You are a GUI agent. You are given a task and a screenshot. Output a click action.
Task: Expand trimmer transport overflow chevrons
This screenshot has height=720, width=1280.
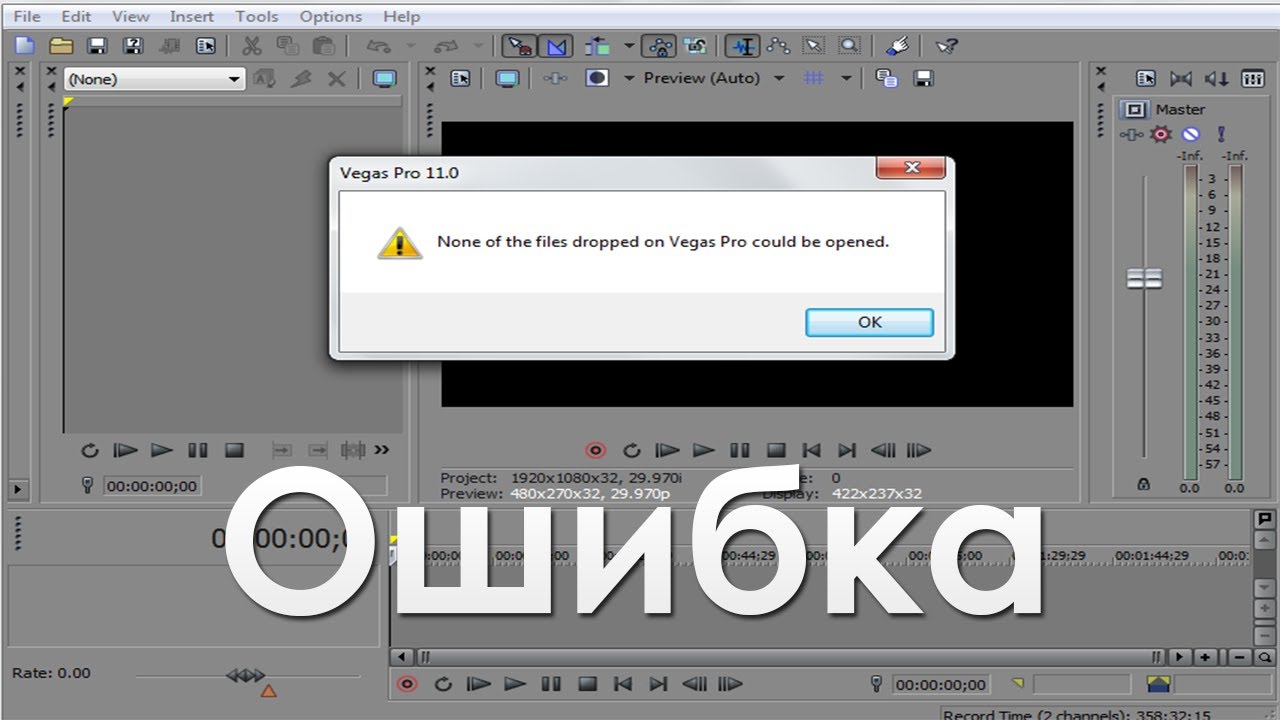[381, 450]
